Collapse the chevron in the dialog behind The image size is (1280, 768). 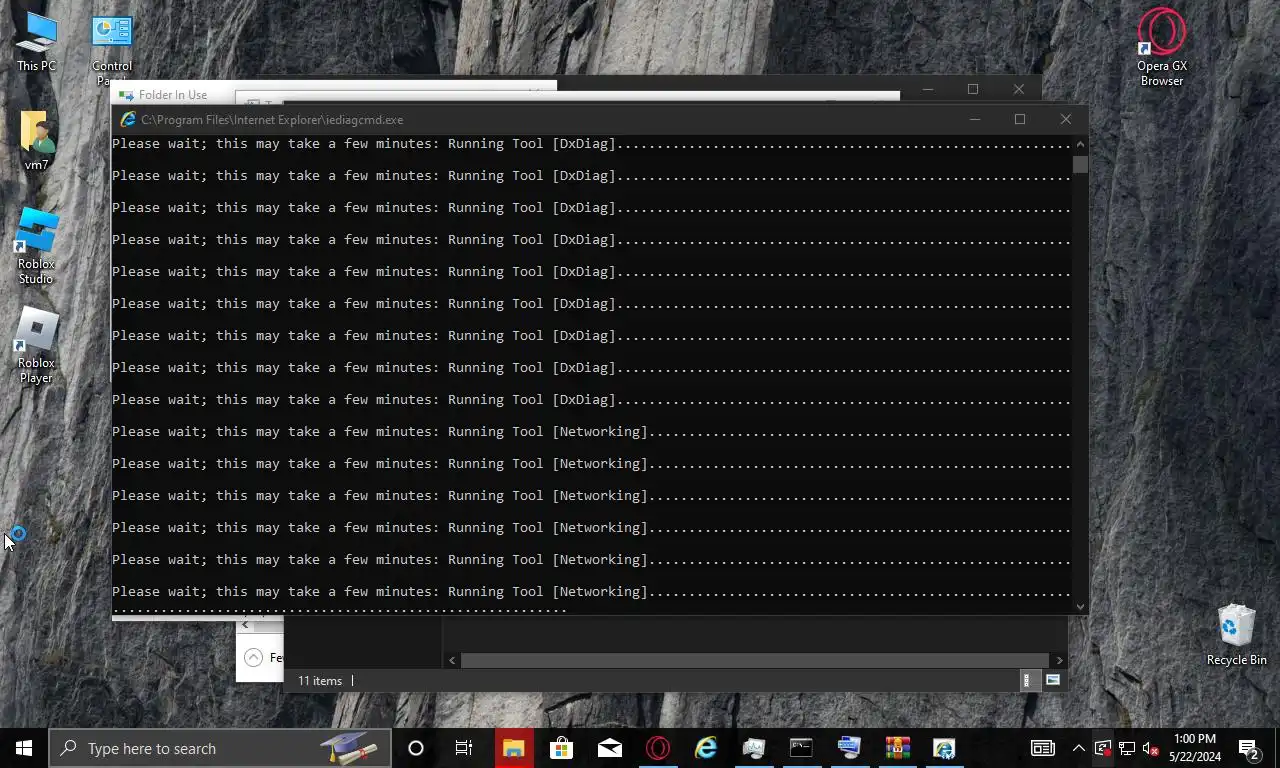[x=253, y=657]
